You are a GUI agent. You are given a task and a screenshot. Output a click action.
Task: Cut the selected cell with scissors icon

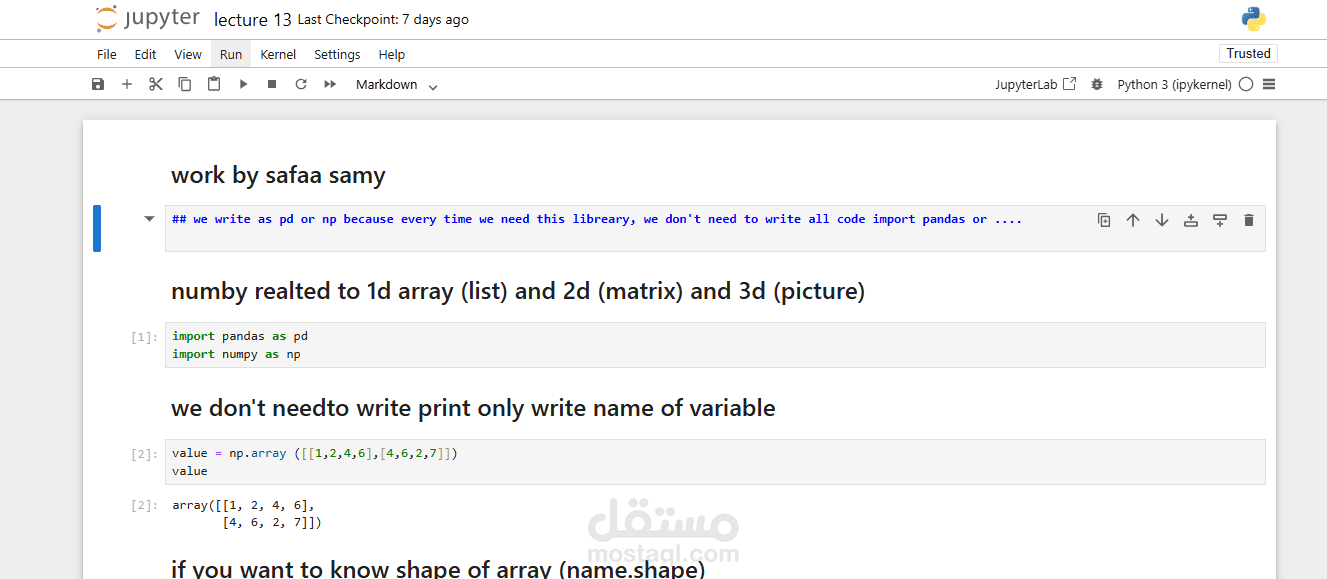pos(156,85)
